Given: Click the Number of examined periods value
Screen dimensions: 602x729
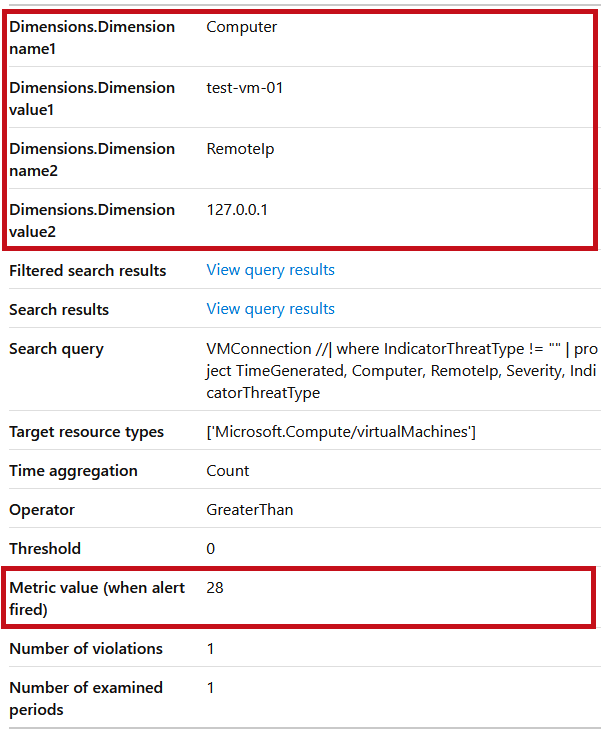Looking at the screenshot, I should [211, 688].
